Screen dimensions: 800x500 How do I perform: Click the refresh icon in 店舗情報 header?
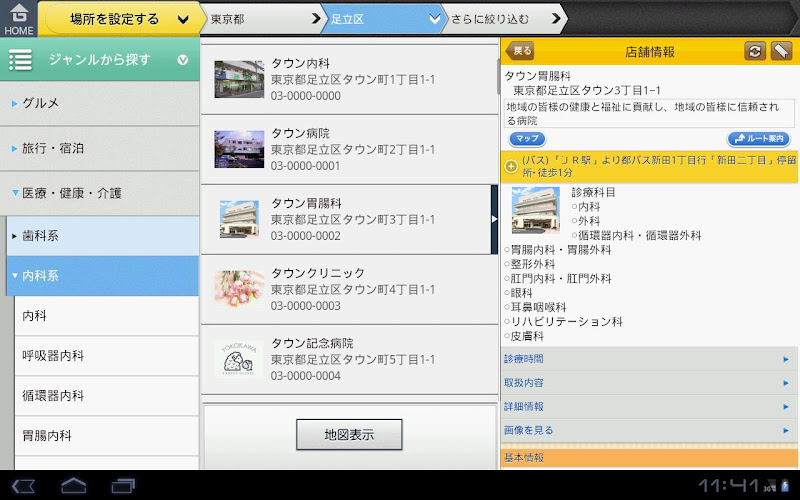coord(755,51)
